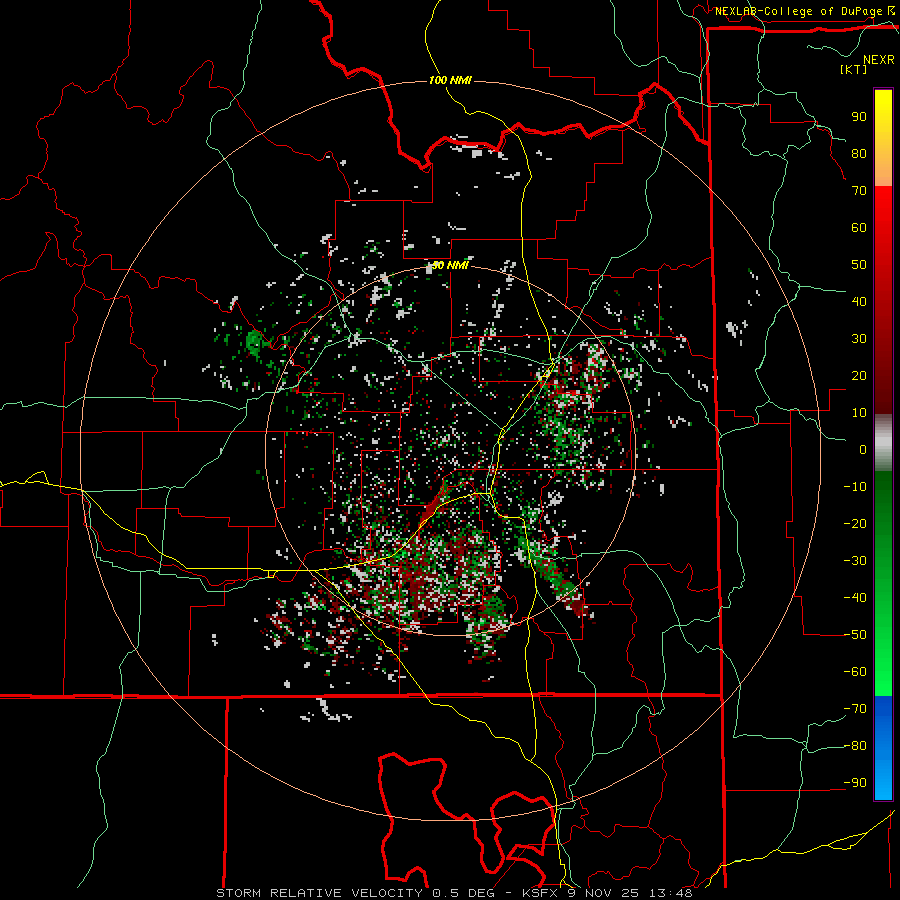900x900 pixels.
Task: Click the 80 value on velocity scale
Action: tap(859, 154)
